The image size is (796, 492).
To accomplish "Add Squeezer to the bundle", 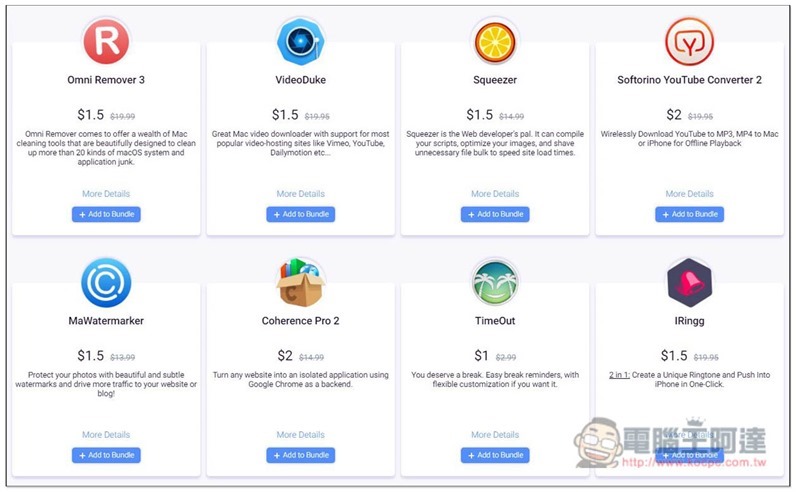I will pos(495,214).
